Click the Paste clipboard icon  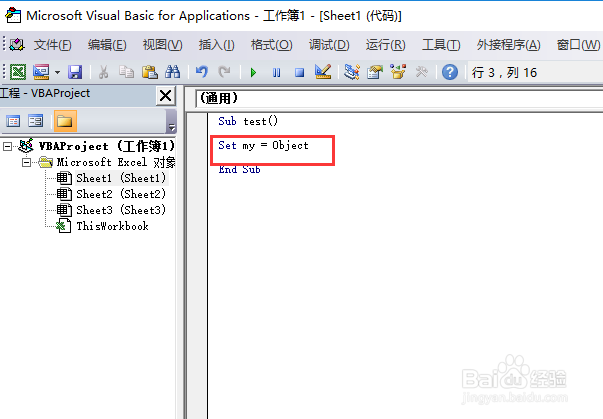[150, 72]
